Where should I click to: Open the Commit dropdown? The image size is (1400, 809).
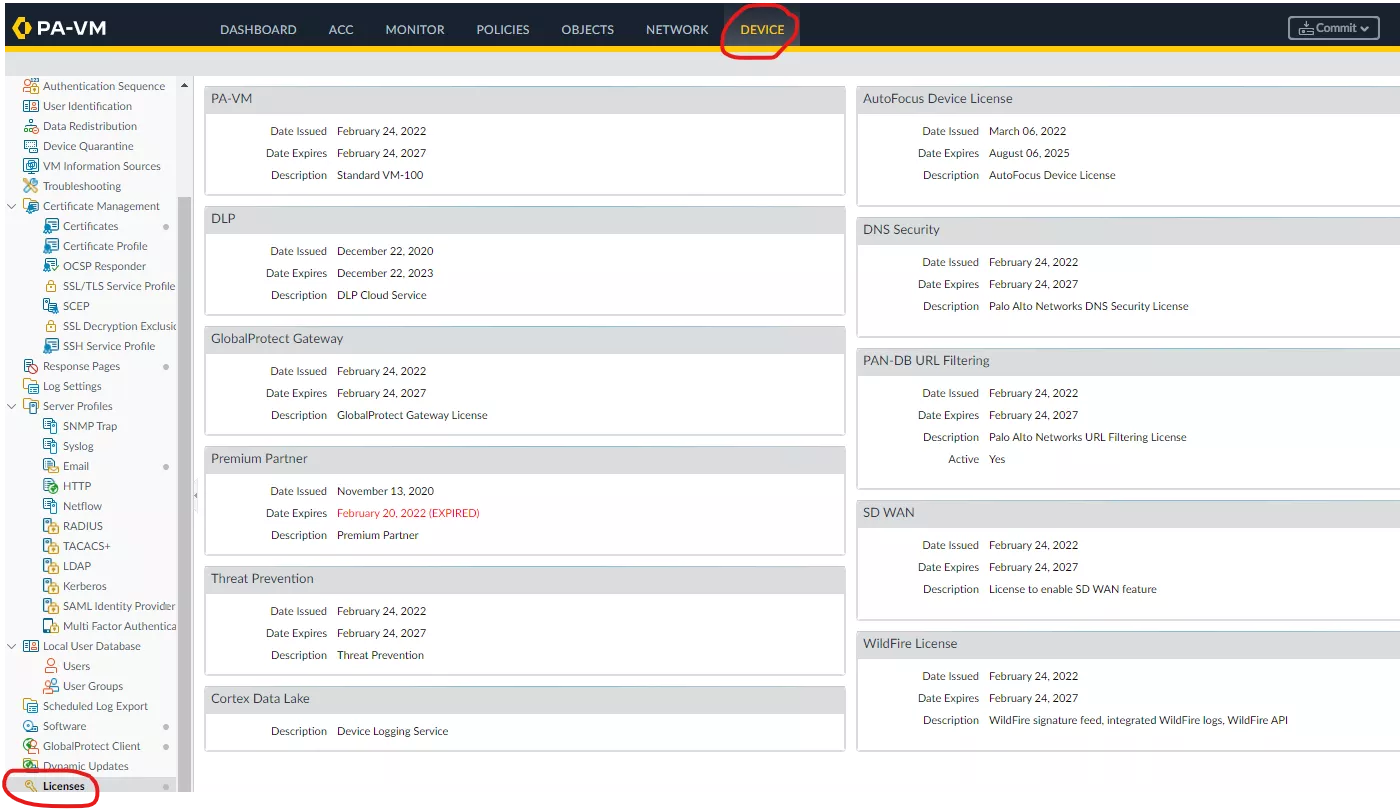click(x=1334, y=28)
